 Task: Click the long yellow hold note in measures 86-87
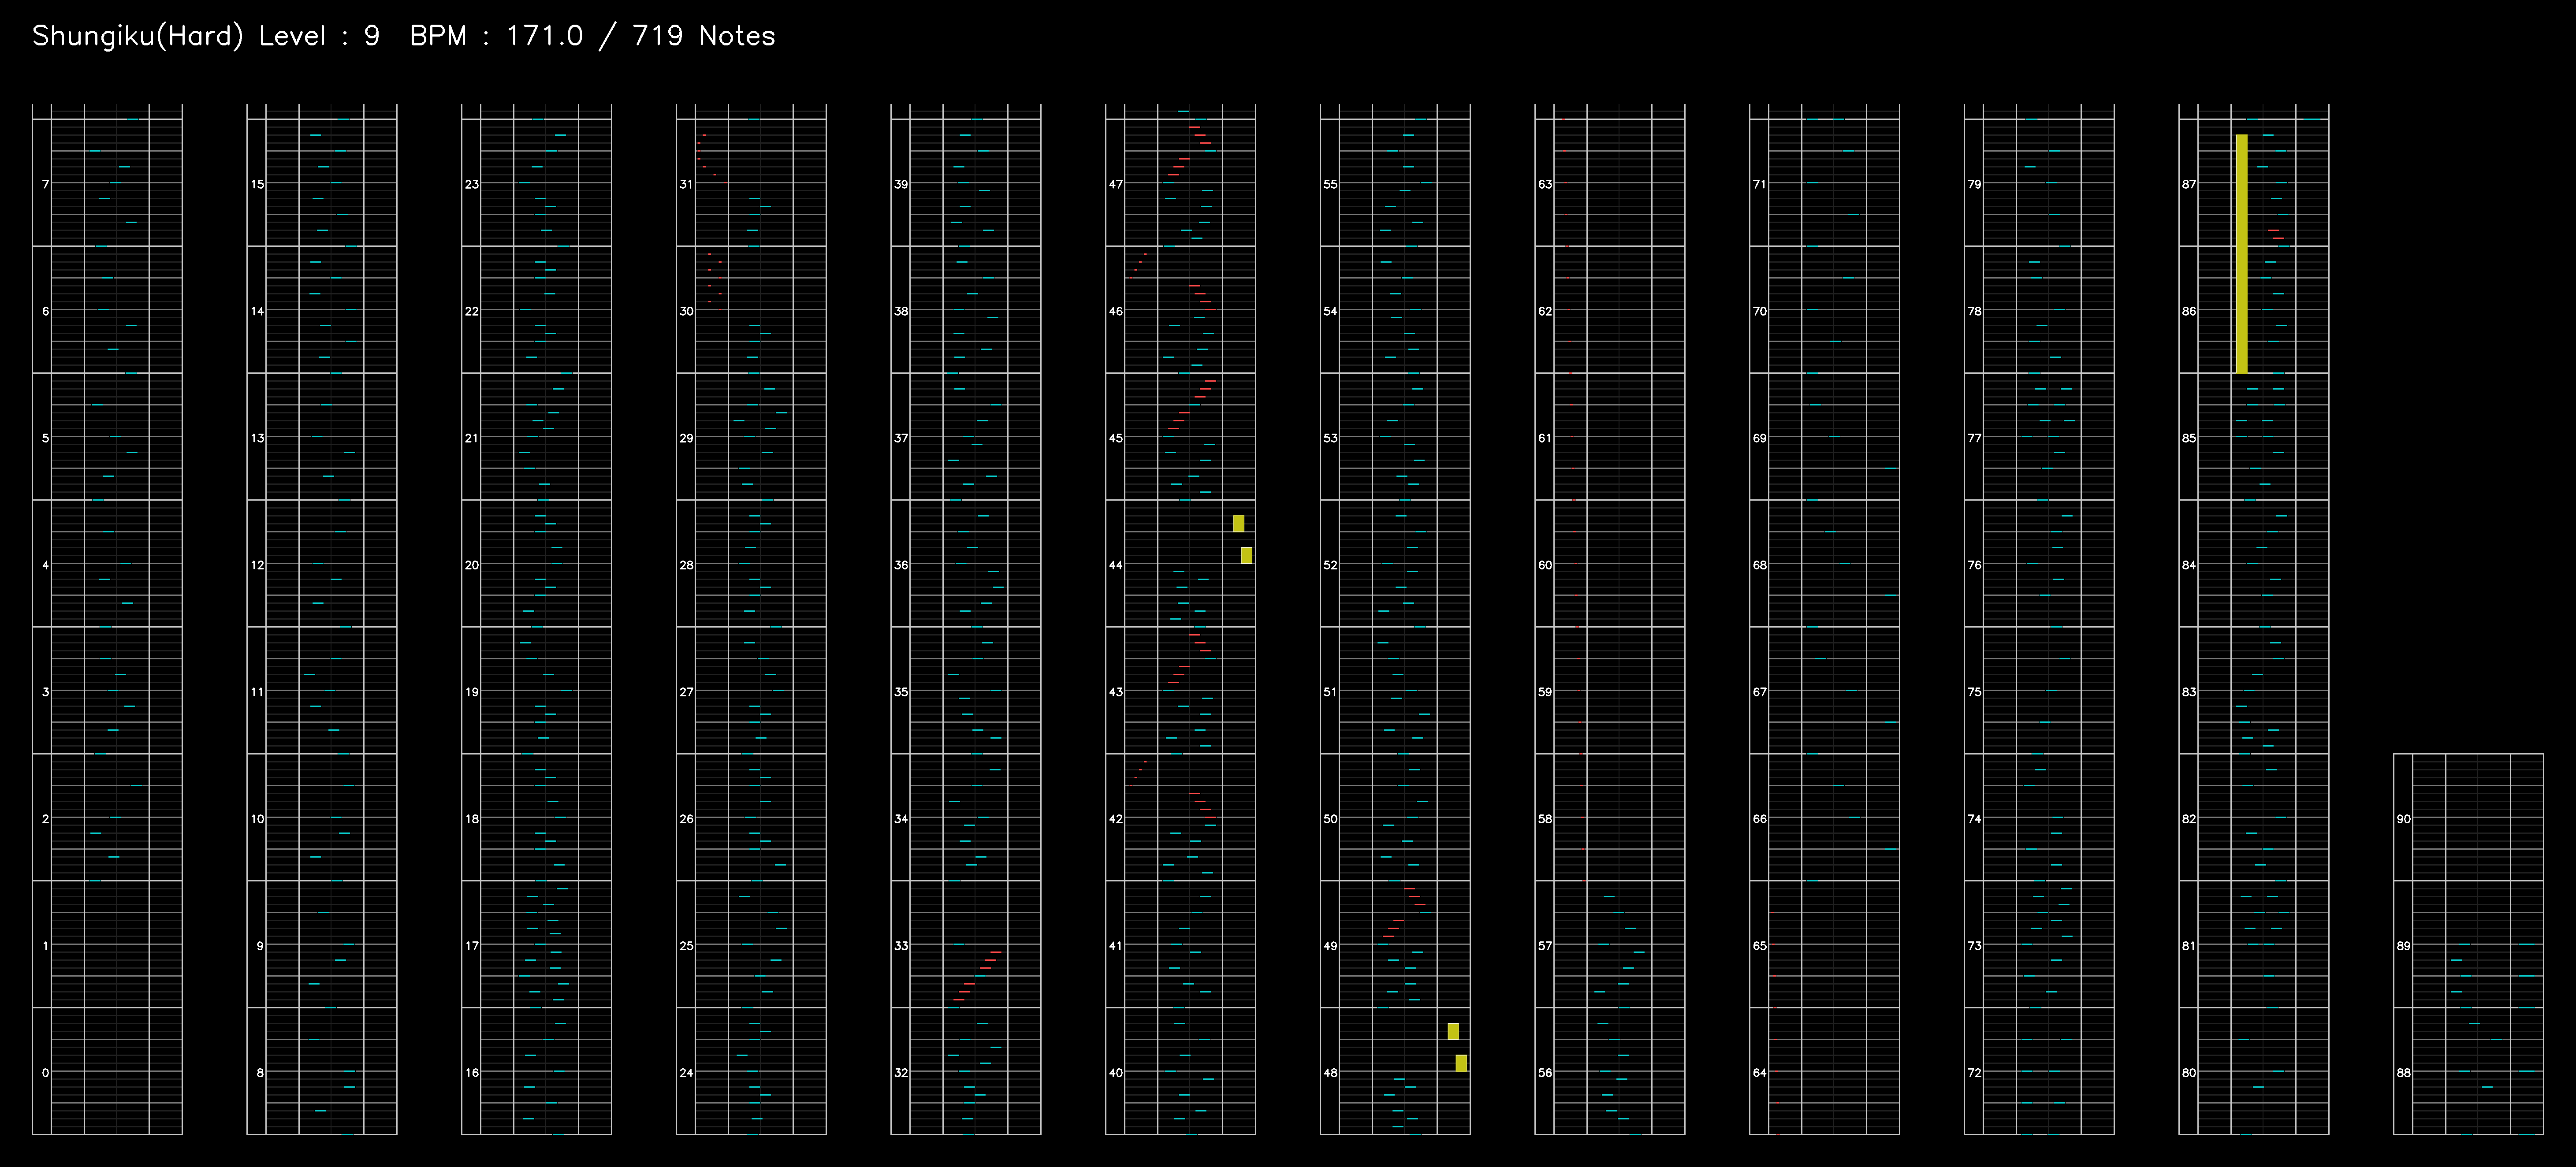click(x=2241, y=254)
